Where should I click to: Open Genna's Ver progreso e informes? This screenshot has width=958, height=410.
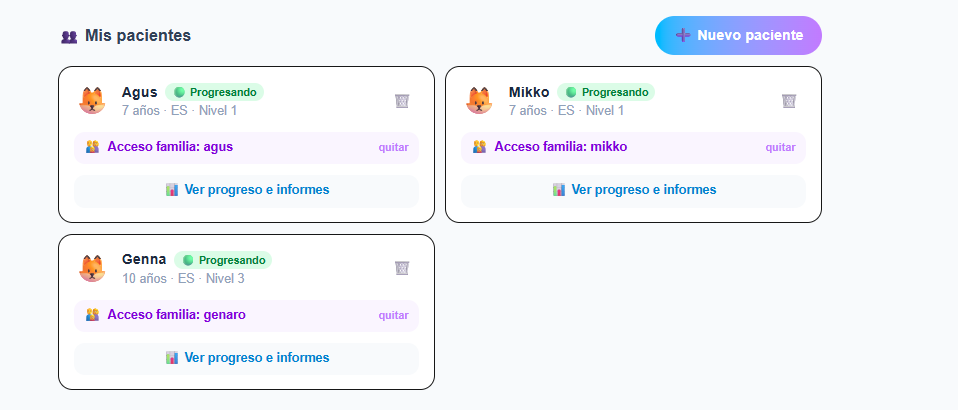(247, 358)
